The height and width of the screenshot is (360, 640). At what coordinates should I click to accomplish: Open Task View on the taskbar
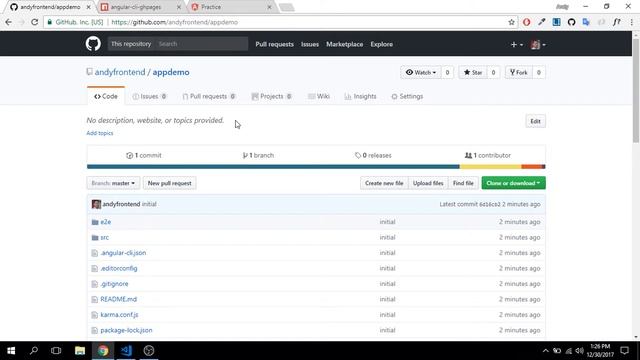click(x=56, y=351)
